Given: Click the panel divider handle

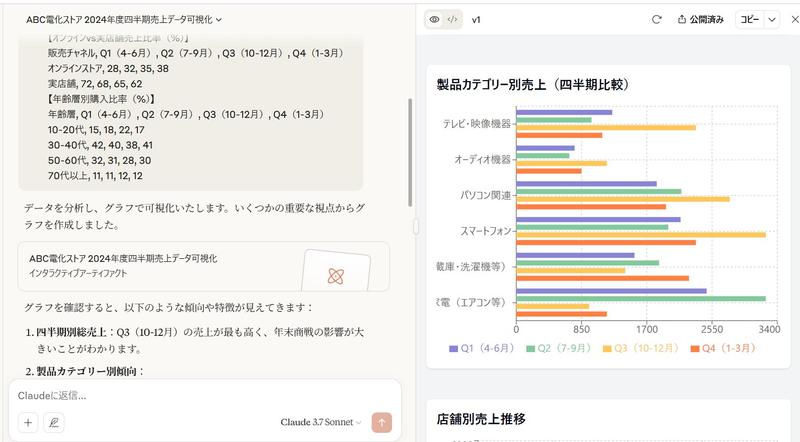Looking at the screenshot, I should point(416,227).
